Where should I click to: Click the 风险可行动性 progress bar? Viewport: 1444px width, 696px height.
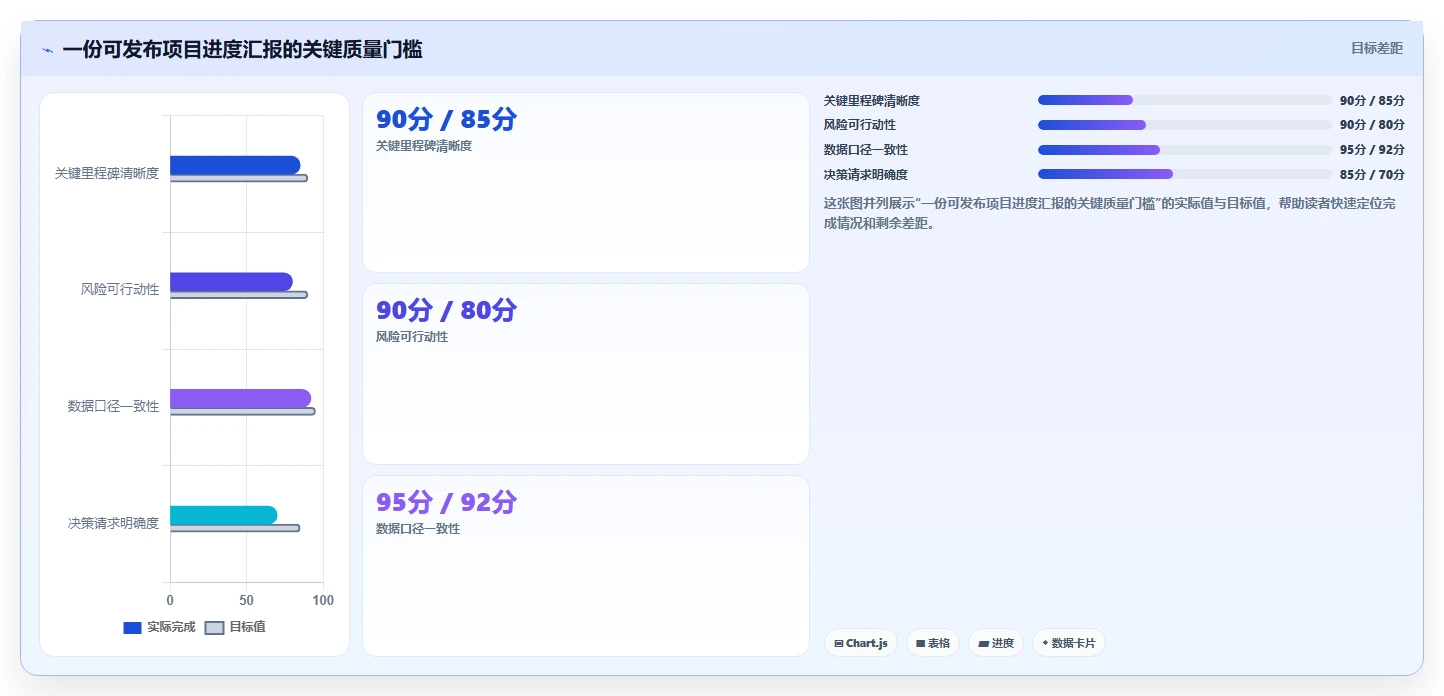tap(1185, 125)
